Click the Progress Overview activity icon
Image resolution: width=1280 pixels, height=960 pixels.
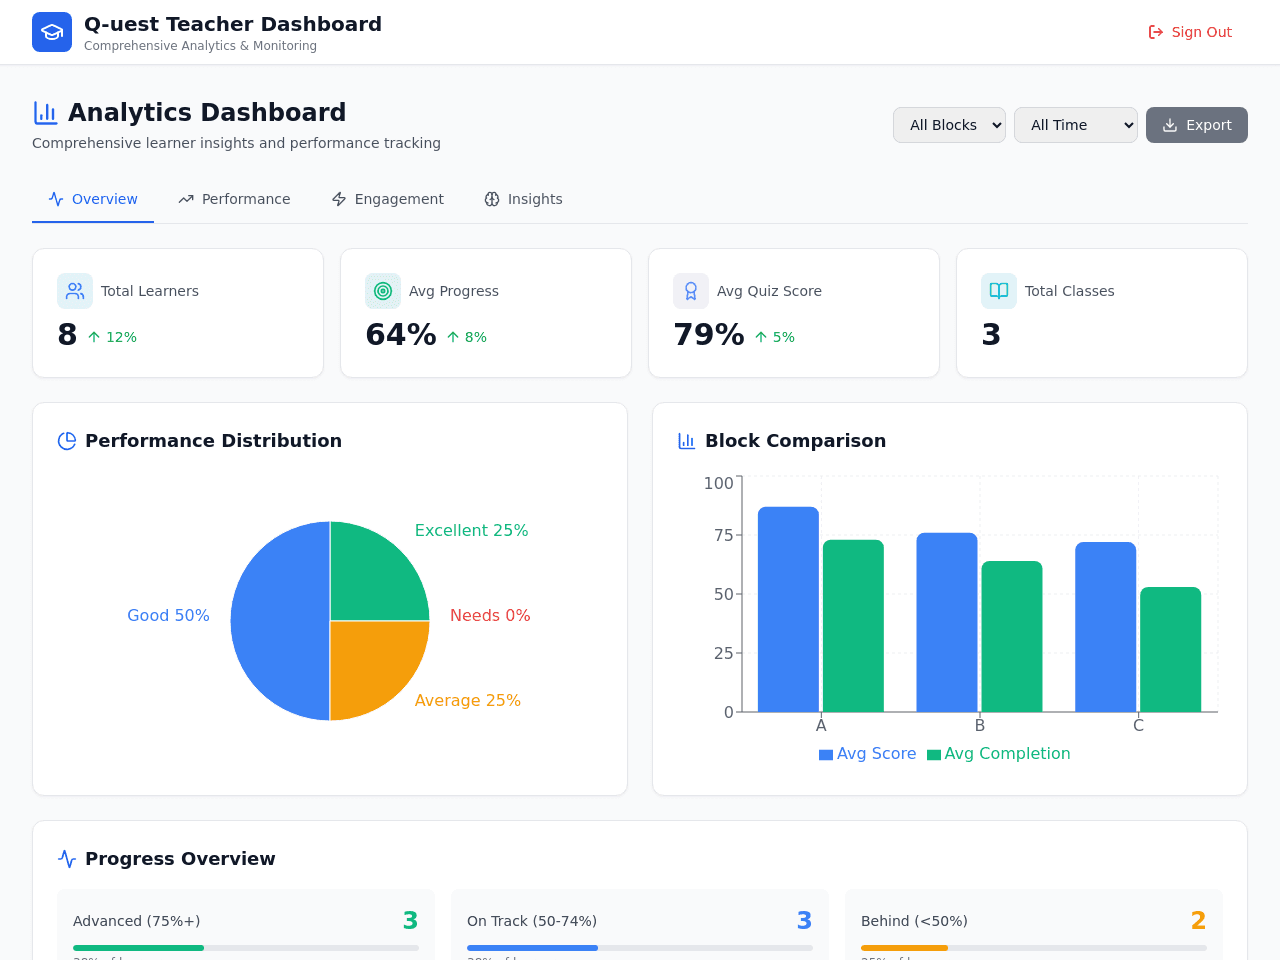67,859
